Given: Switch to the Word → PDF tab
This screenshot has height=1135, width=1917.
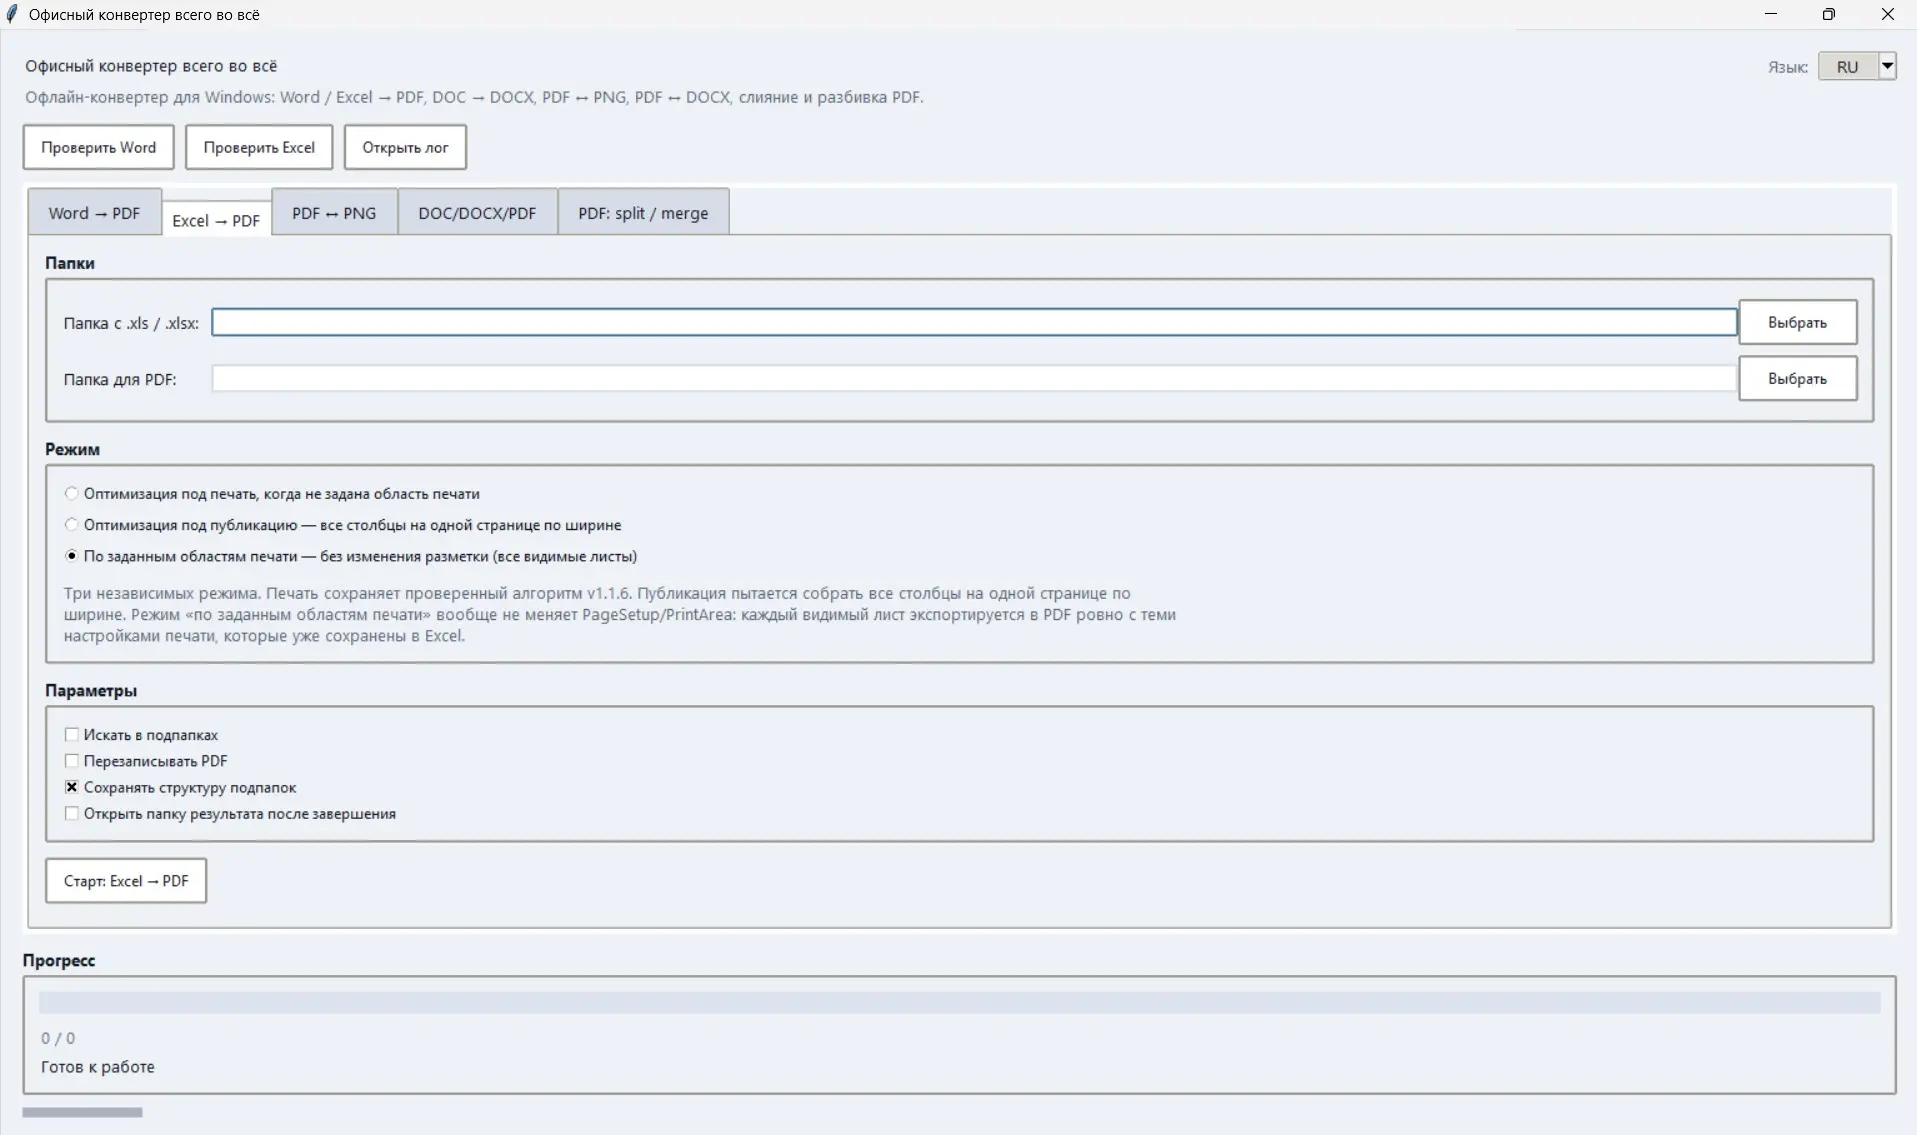Looking at the screenshot, I should [x=94, y=212].
